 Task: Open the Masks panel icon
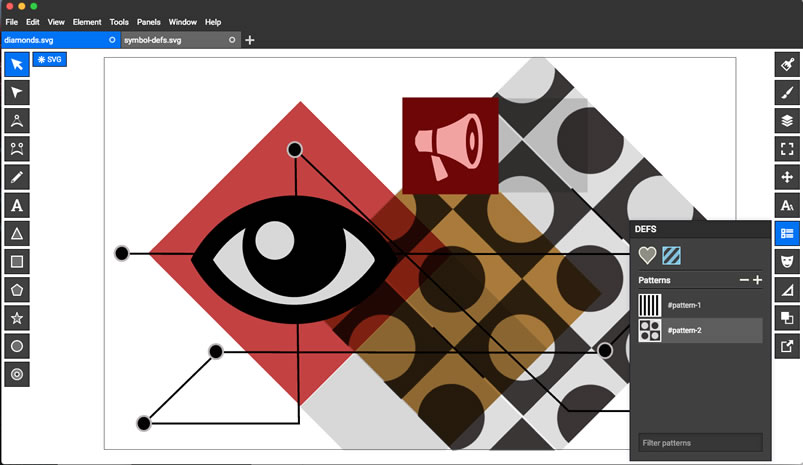click(x=787, y=261)
